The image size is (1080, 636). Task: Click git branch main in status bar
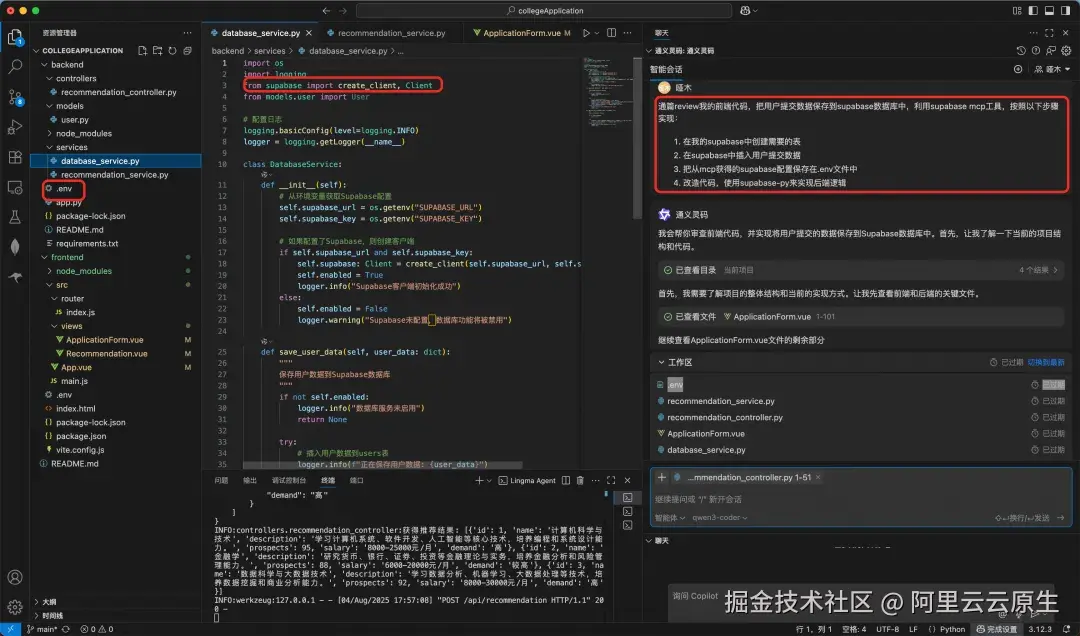point(41,629)
